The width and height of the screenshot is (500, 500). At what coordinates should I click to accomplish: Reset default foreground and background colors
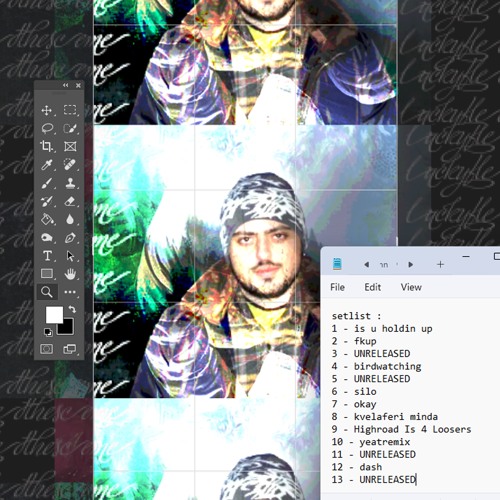(48, 332)
